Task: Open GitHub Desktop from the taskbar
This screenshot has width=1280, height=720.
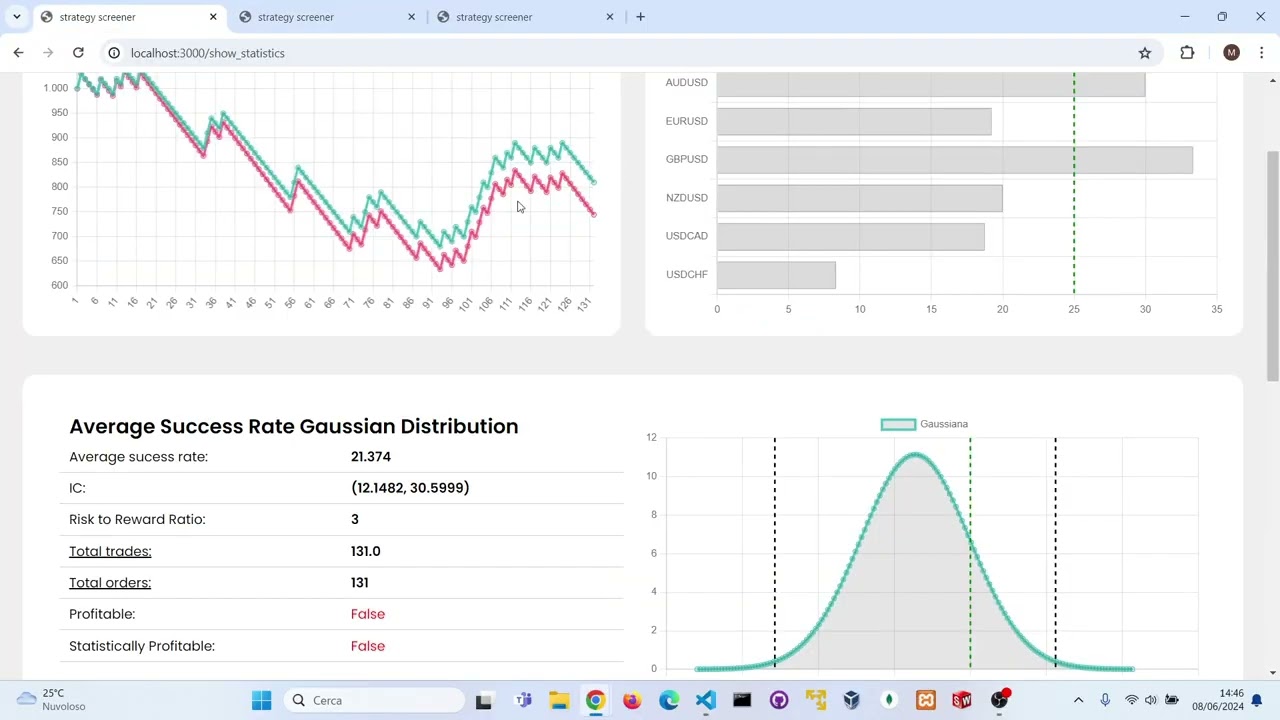Action: [x=779, y=700]
